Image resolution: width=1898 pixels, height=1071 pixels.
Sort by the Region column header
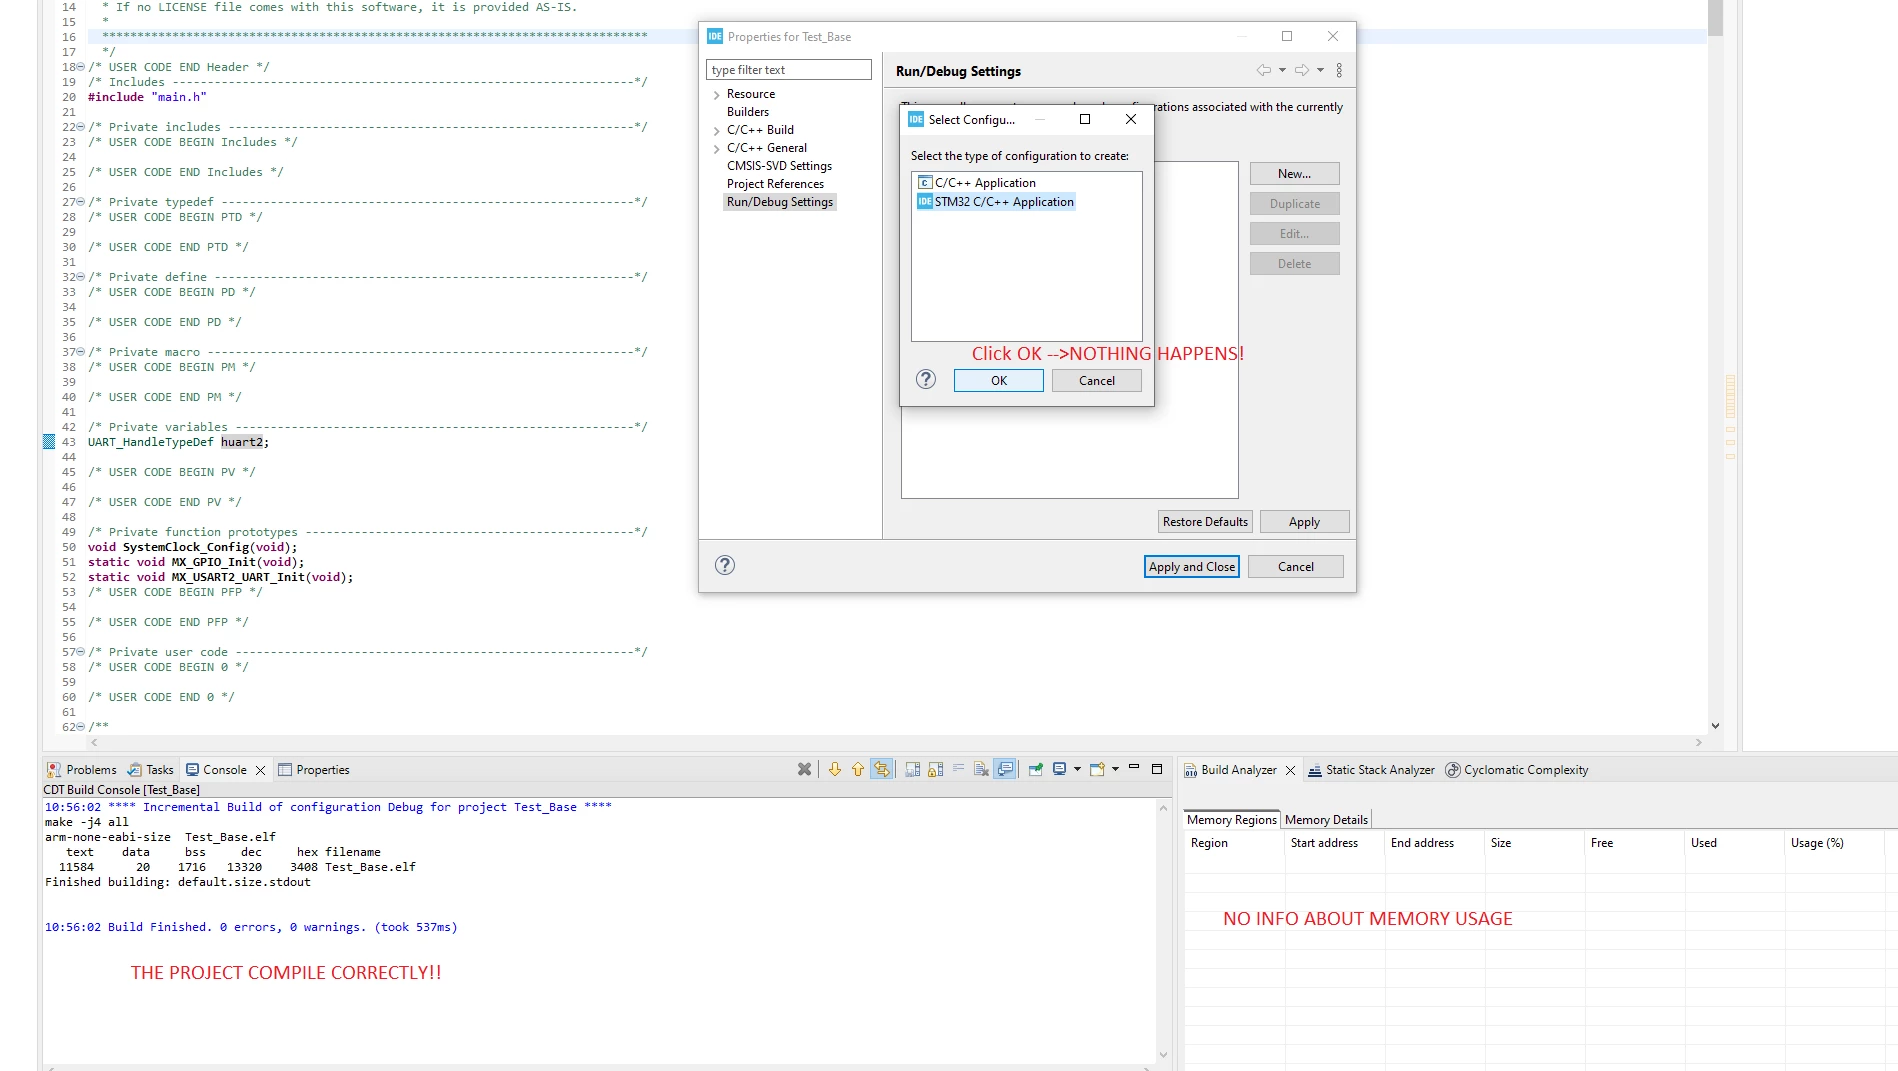point(1234,843)
